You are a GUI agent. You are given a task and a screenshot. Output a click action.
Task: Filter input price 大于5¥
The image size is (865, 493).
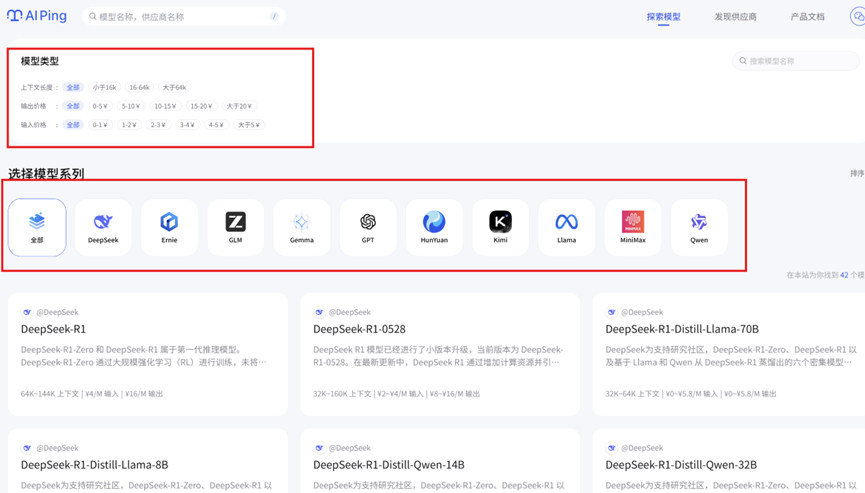tap(249, 125)
